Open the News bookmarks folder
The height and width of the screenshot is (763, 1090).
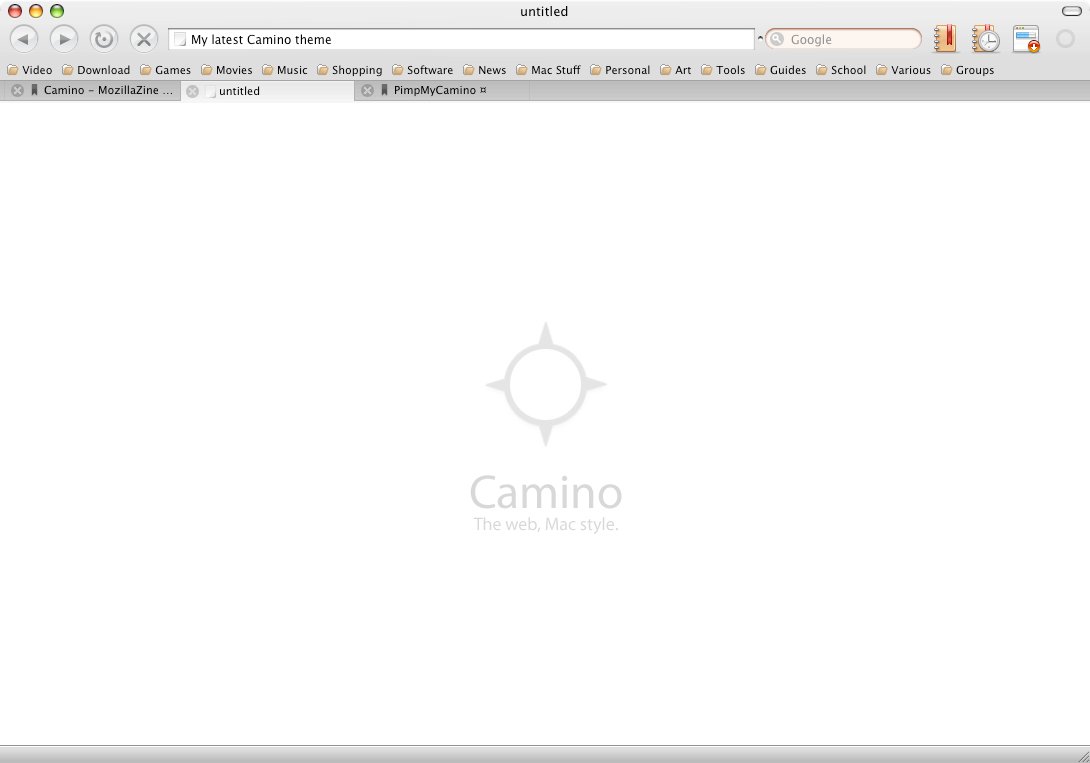[x=485, y=70]
